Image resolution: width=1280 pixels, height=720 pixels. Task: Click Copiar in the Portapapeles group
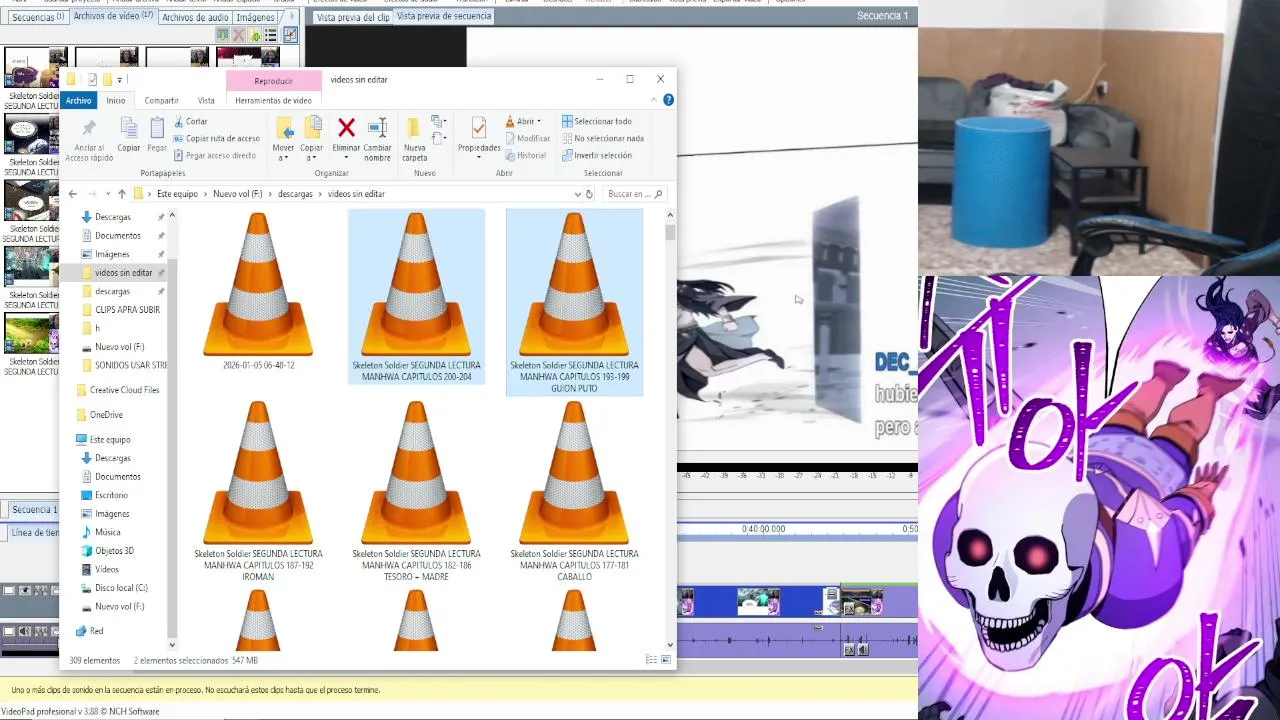pyautogui.click(x=129, y=134)
